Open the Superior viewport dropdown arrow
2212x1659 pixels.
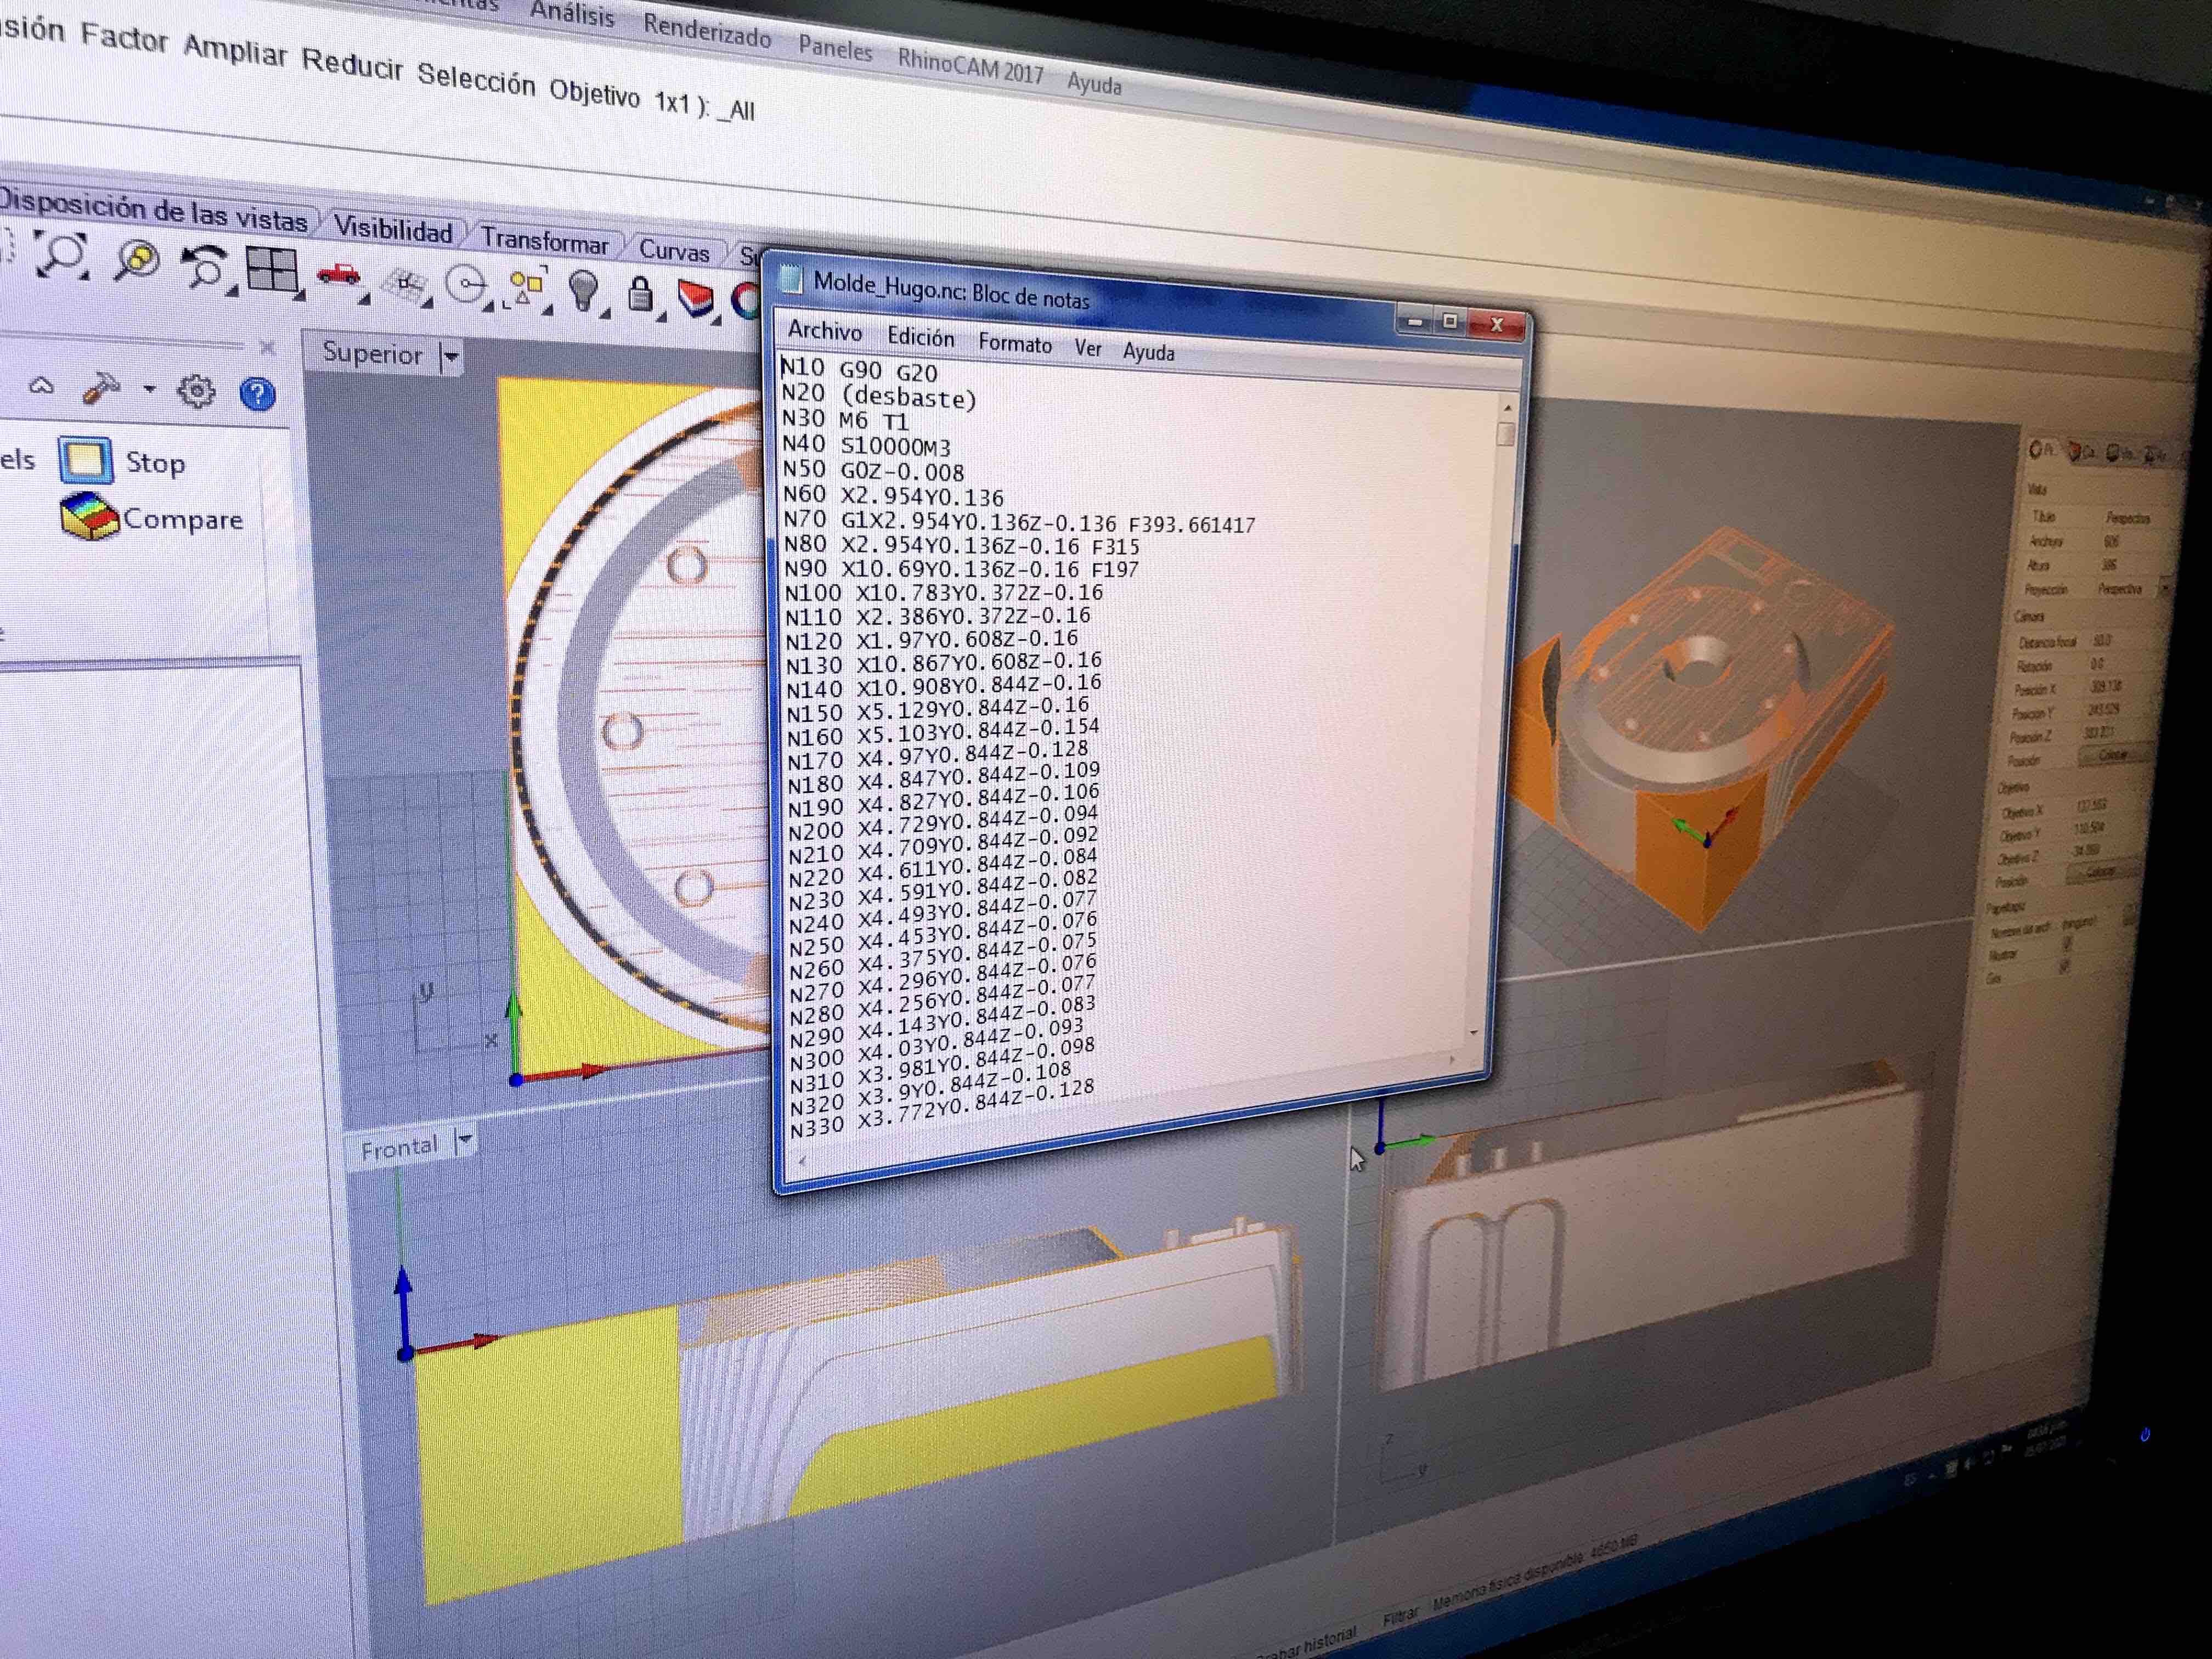[x=451, y=356]
